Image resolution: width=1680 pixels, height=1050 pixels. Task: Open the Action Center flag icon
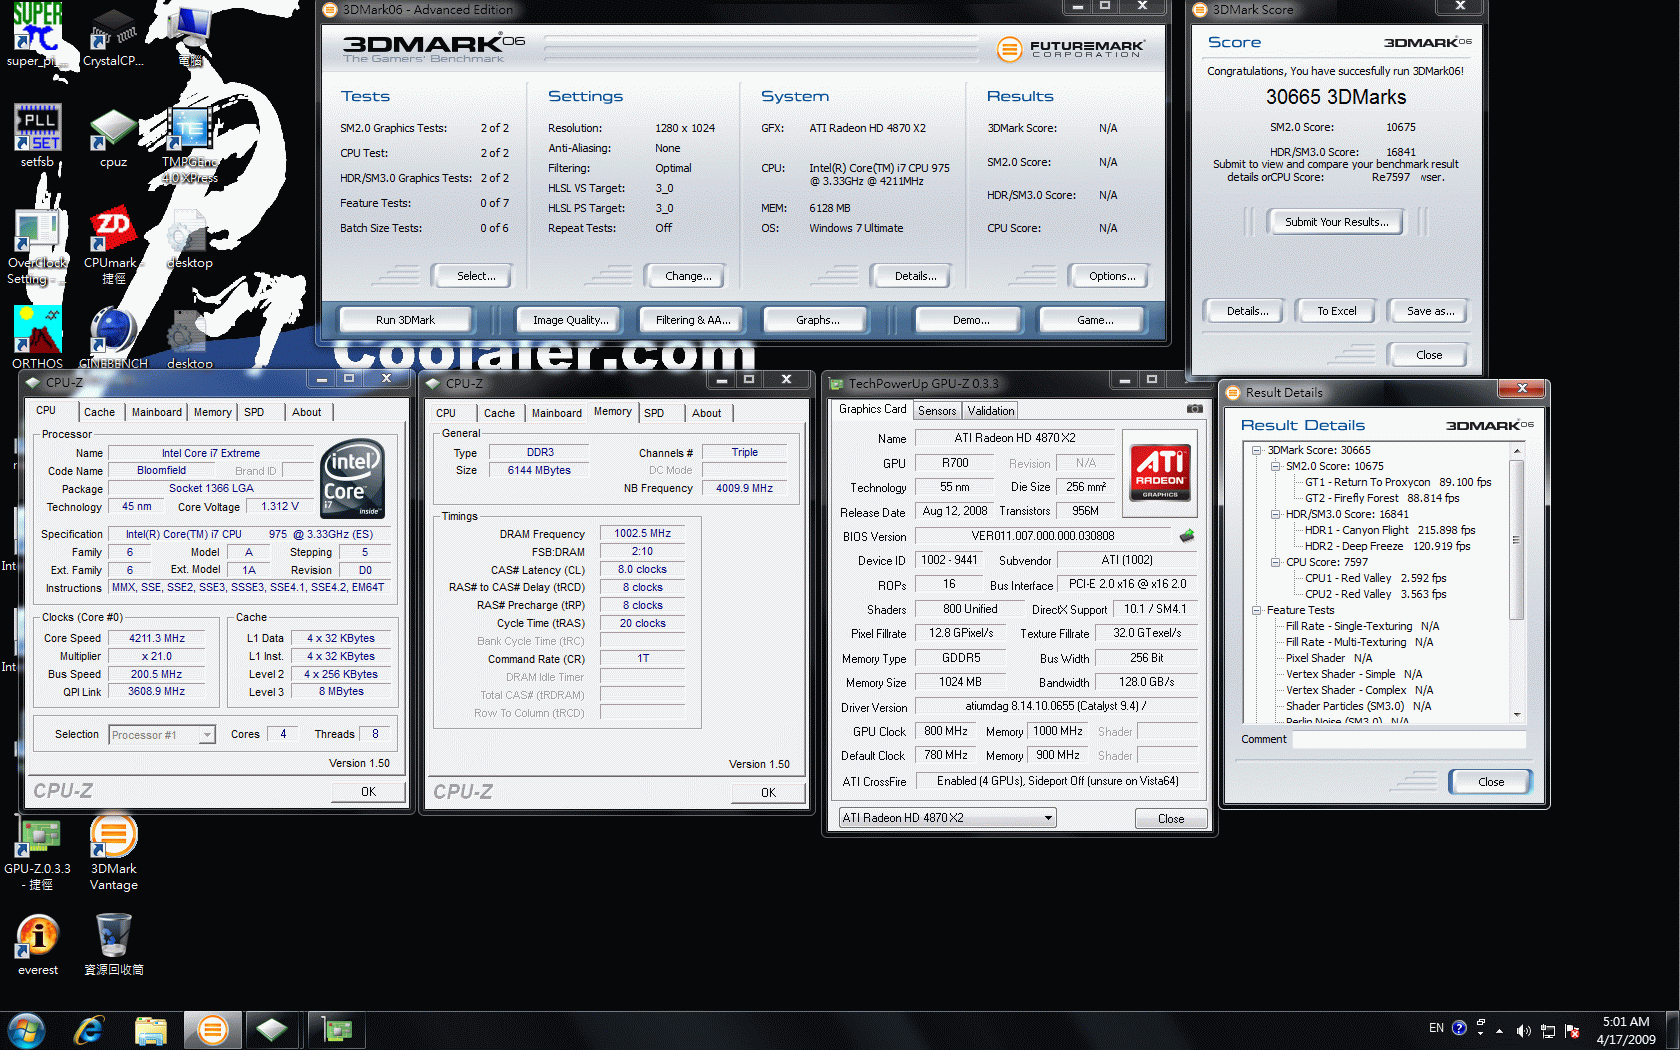pos(1572,1031)
